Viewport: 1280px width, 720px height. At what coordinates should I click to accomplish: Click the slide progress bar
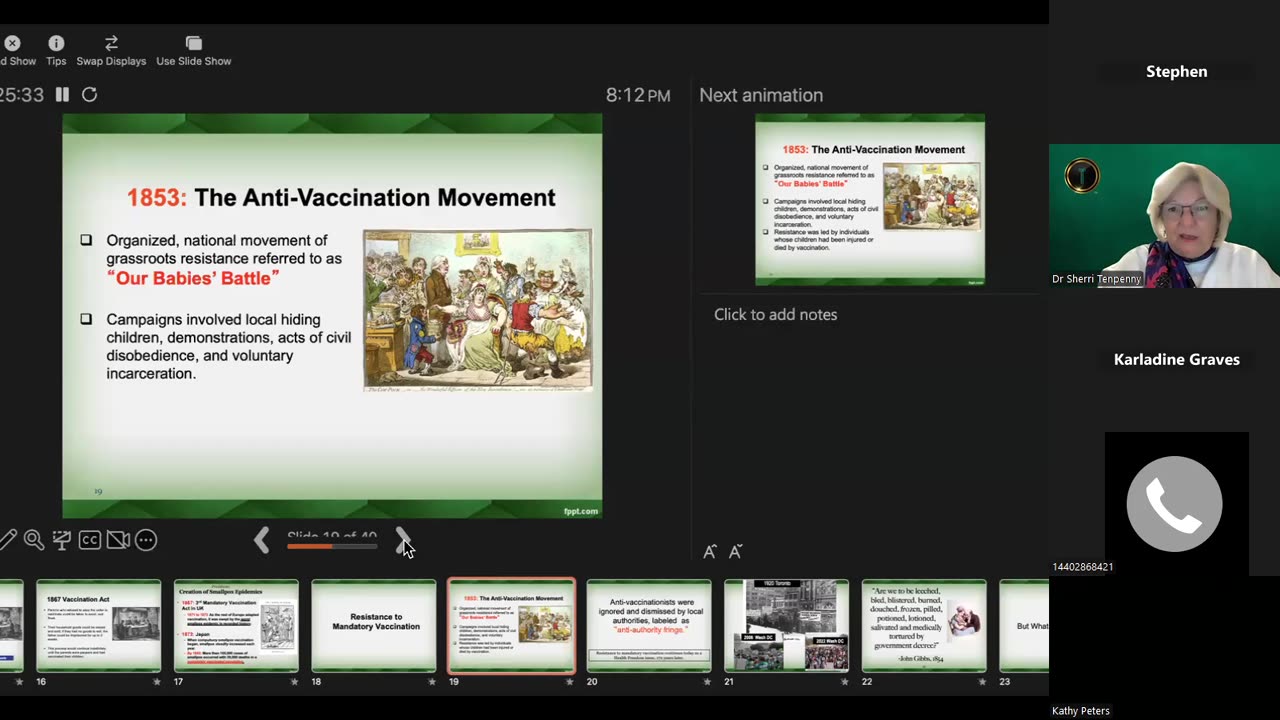coord(332,546)
